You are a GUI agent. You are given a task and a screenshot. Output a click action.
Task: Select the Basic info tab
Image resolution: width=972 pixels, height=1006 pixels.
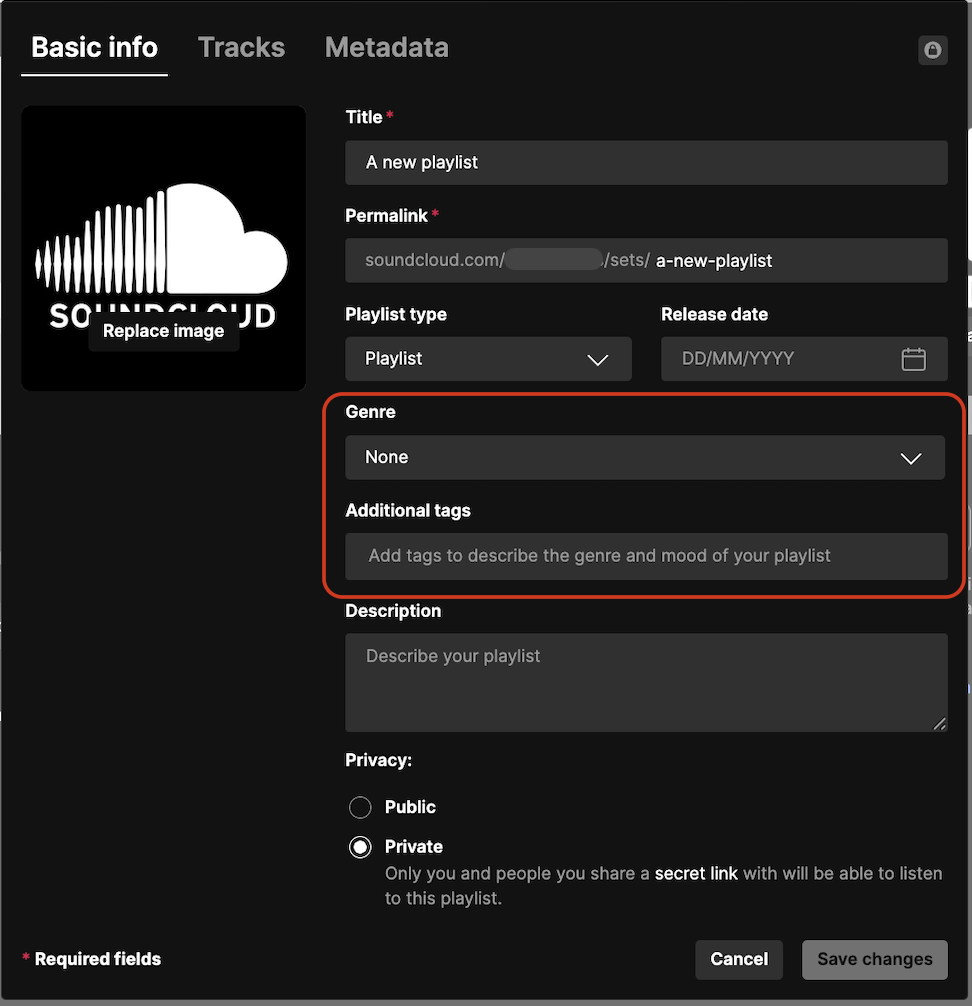click(x=95, y=47)
